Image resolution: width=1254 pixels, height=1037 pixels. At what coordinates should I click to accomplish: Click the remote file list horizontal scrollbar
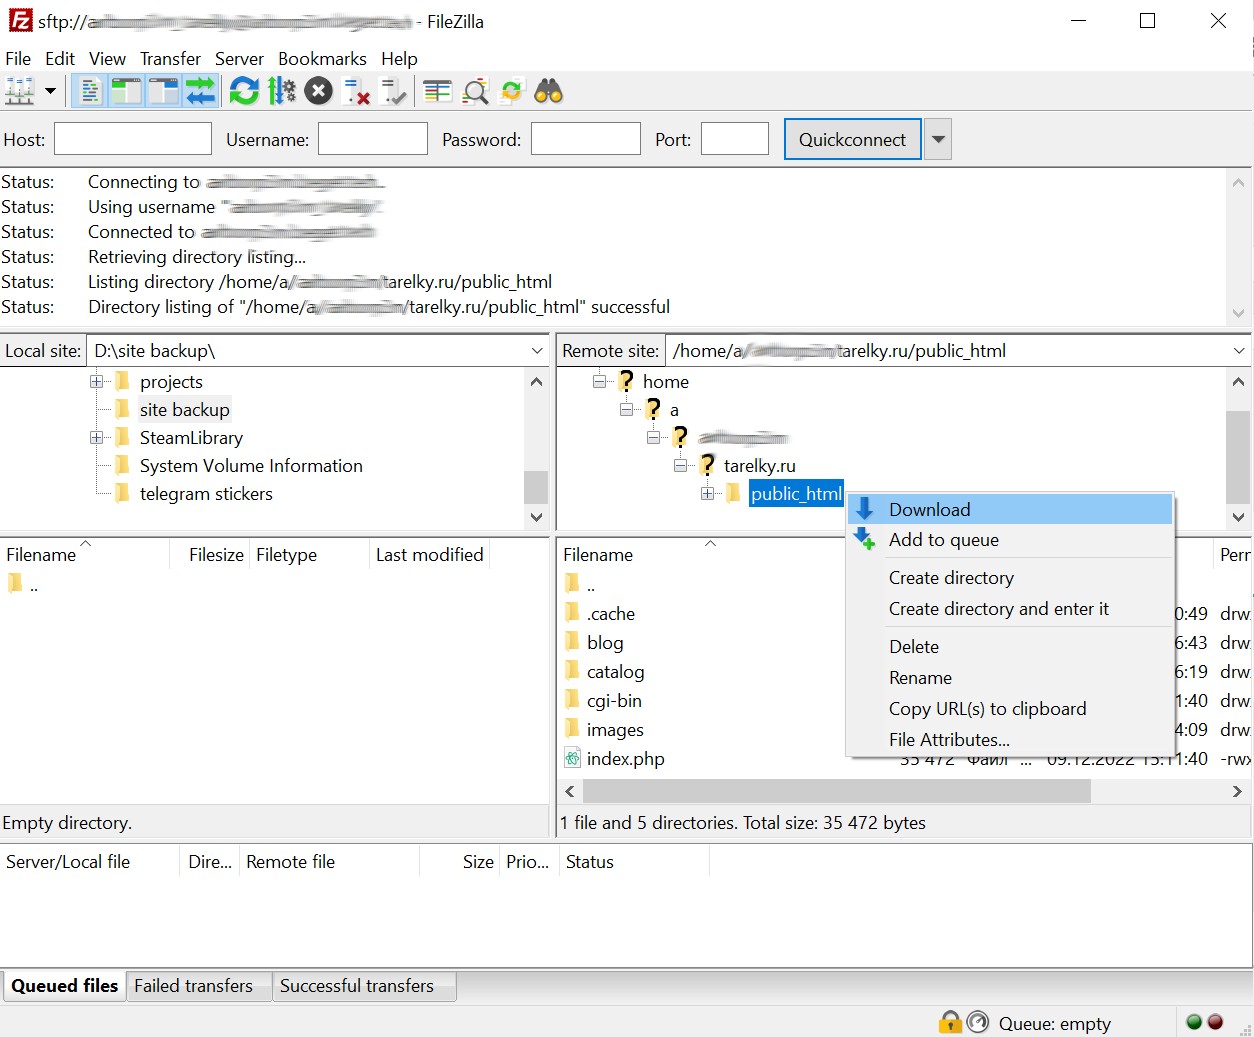pyautogui.click(x=836, y=791)
